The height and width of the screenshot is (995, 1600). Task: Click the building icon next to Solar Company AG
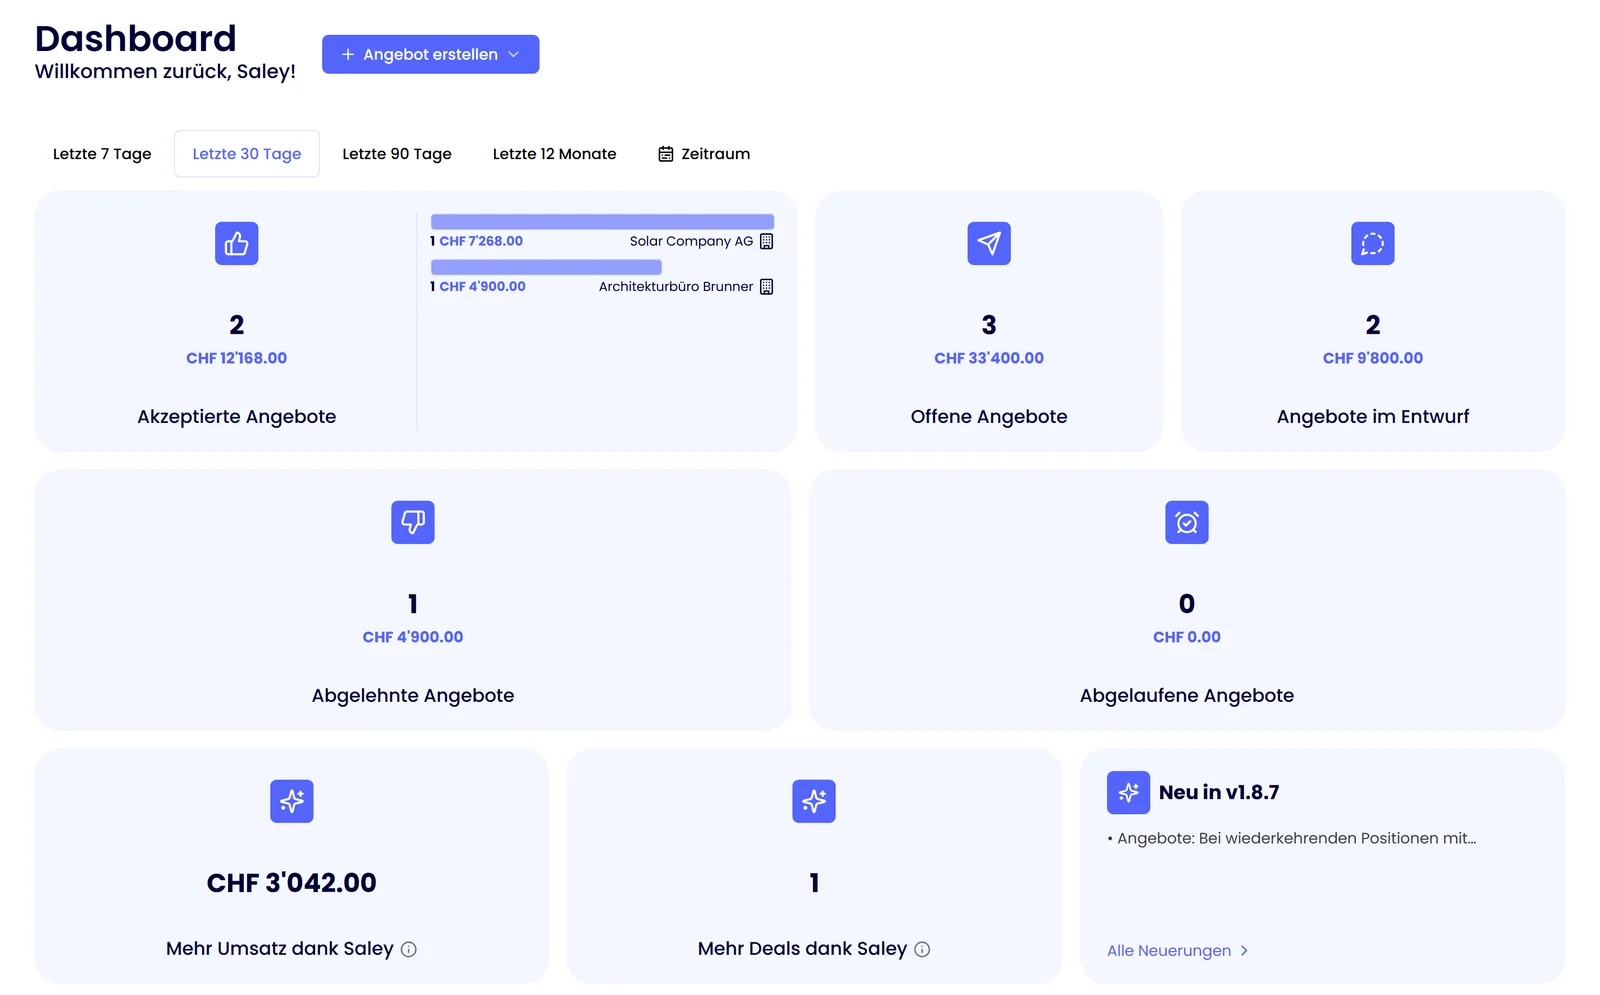coord(767,241)
